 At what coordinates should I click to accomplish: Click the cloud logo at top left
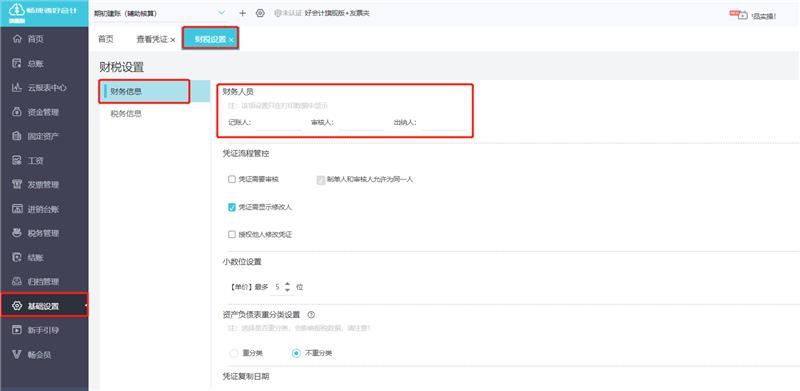pyautogui.click(x=17, y=10)
